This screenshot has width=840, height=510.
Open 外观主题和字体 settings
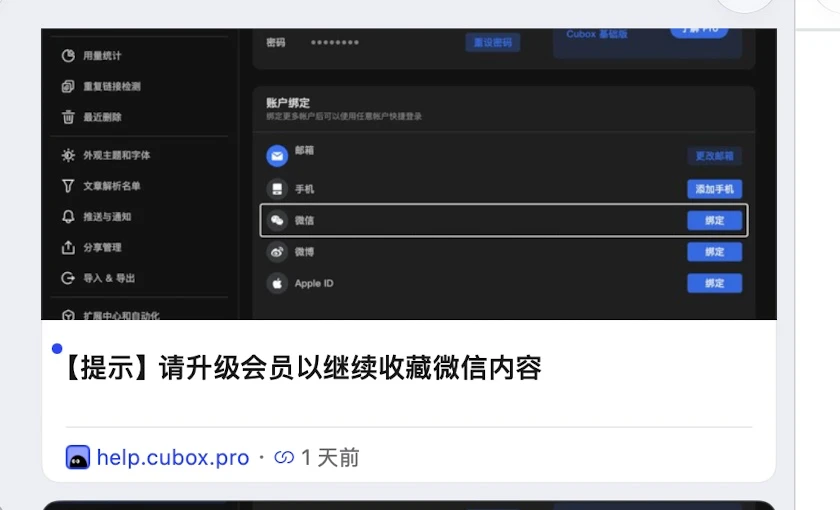pos(116,155)
